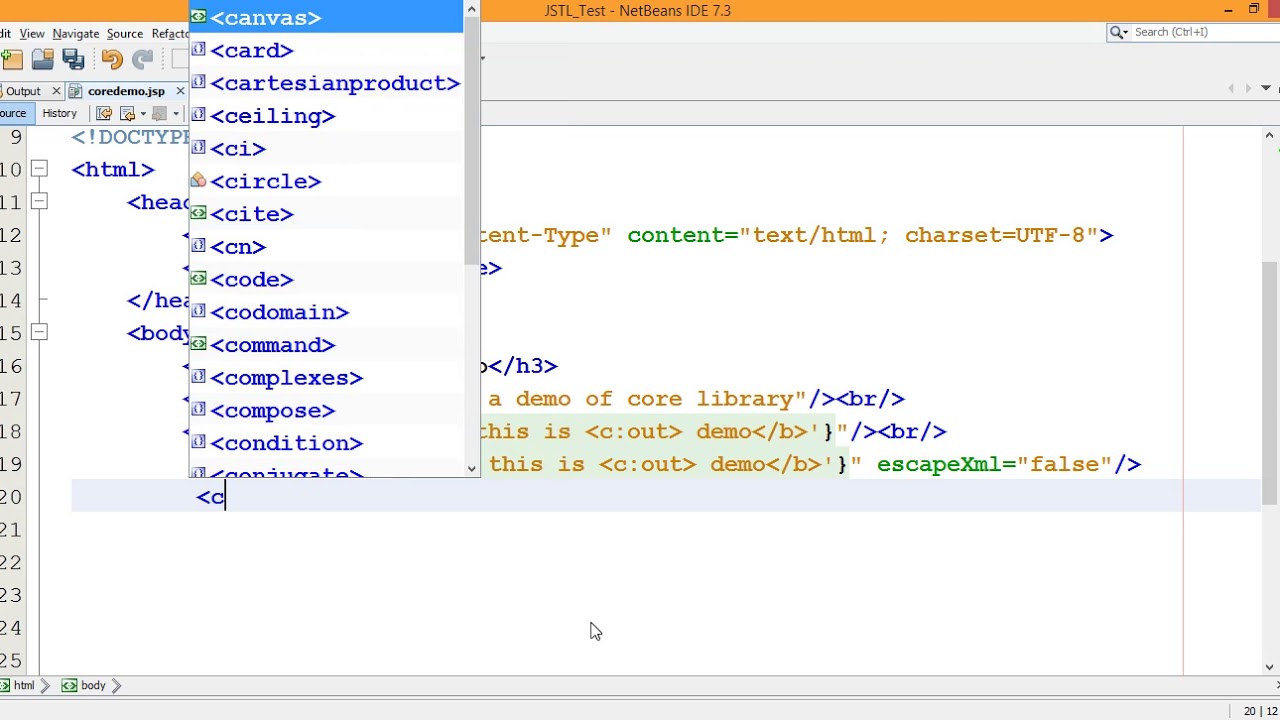The height and width of the screenshot is (720, 1280).
Task: Select the <cite> completion item
Action: (x=326, y=214)
